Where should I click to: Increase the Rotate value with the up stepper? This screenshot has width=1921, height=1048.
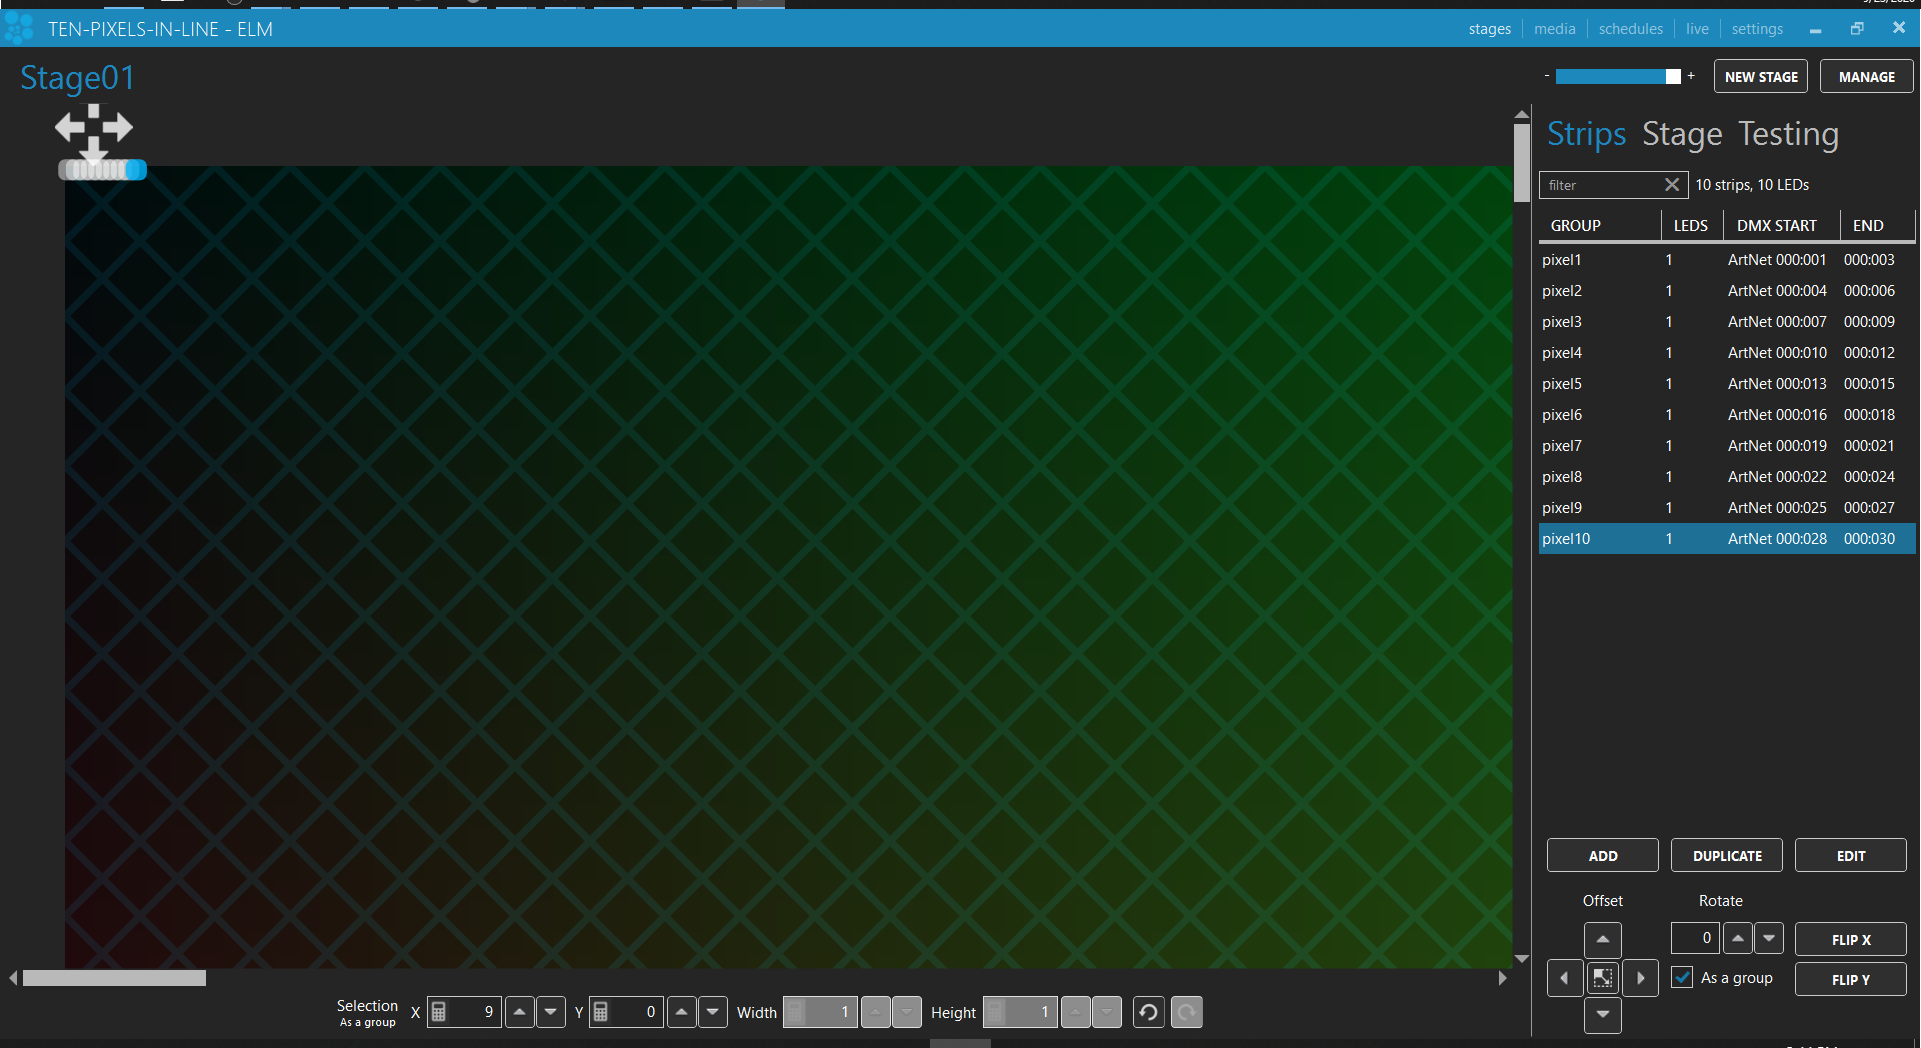point(1738,938)
